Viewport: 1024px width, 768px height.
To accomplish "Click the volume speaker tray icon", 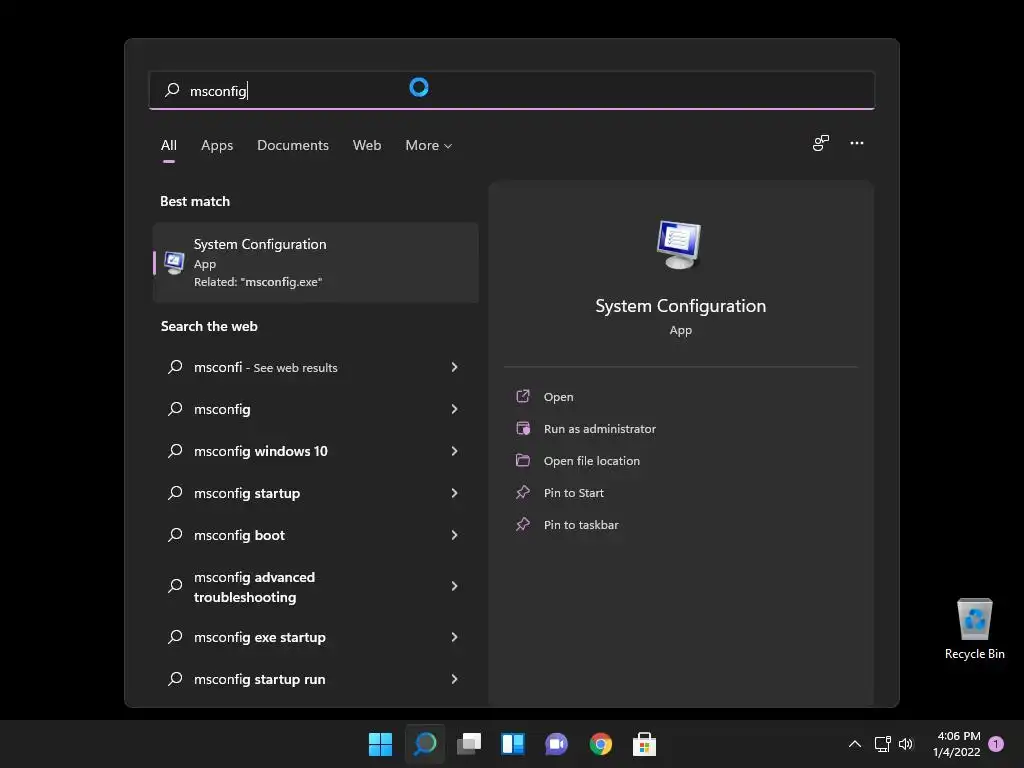I will point(906,744).
